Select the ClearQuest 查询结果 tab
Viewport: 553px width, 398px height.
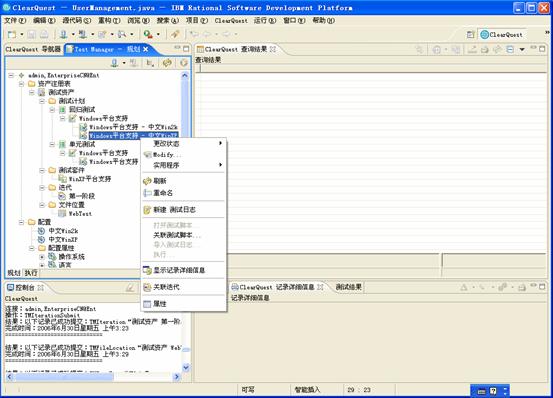(x=236, y=49)
